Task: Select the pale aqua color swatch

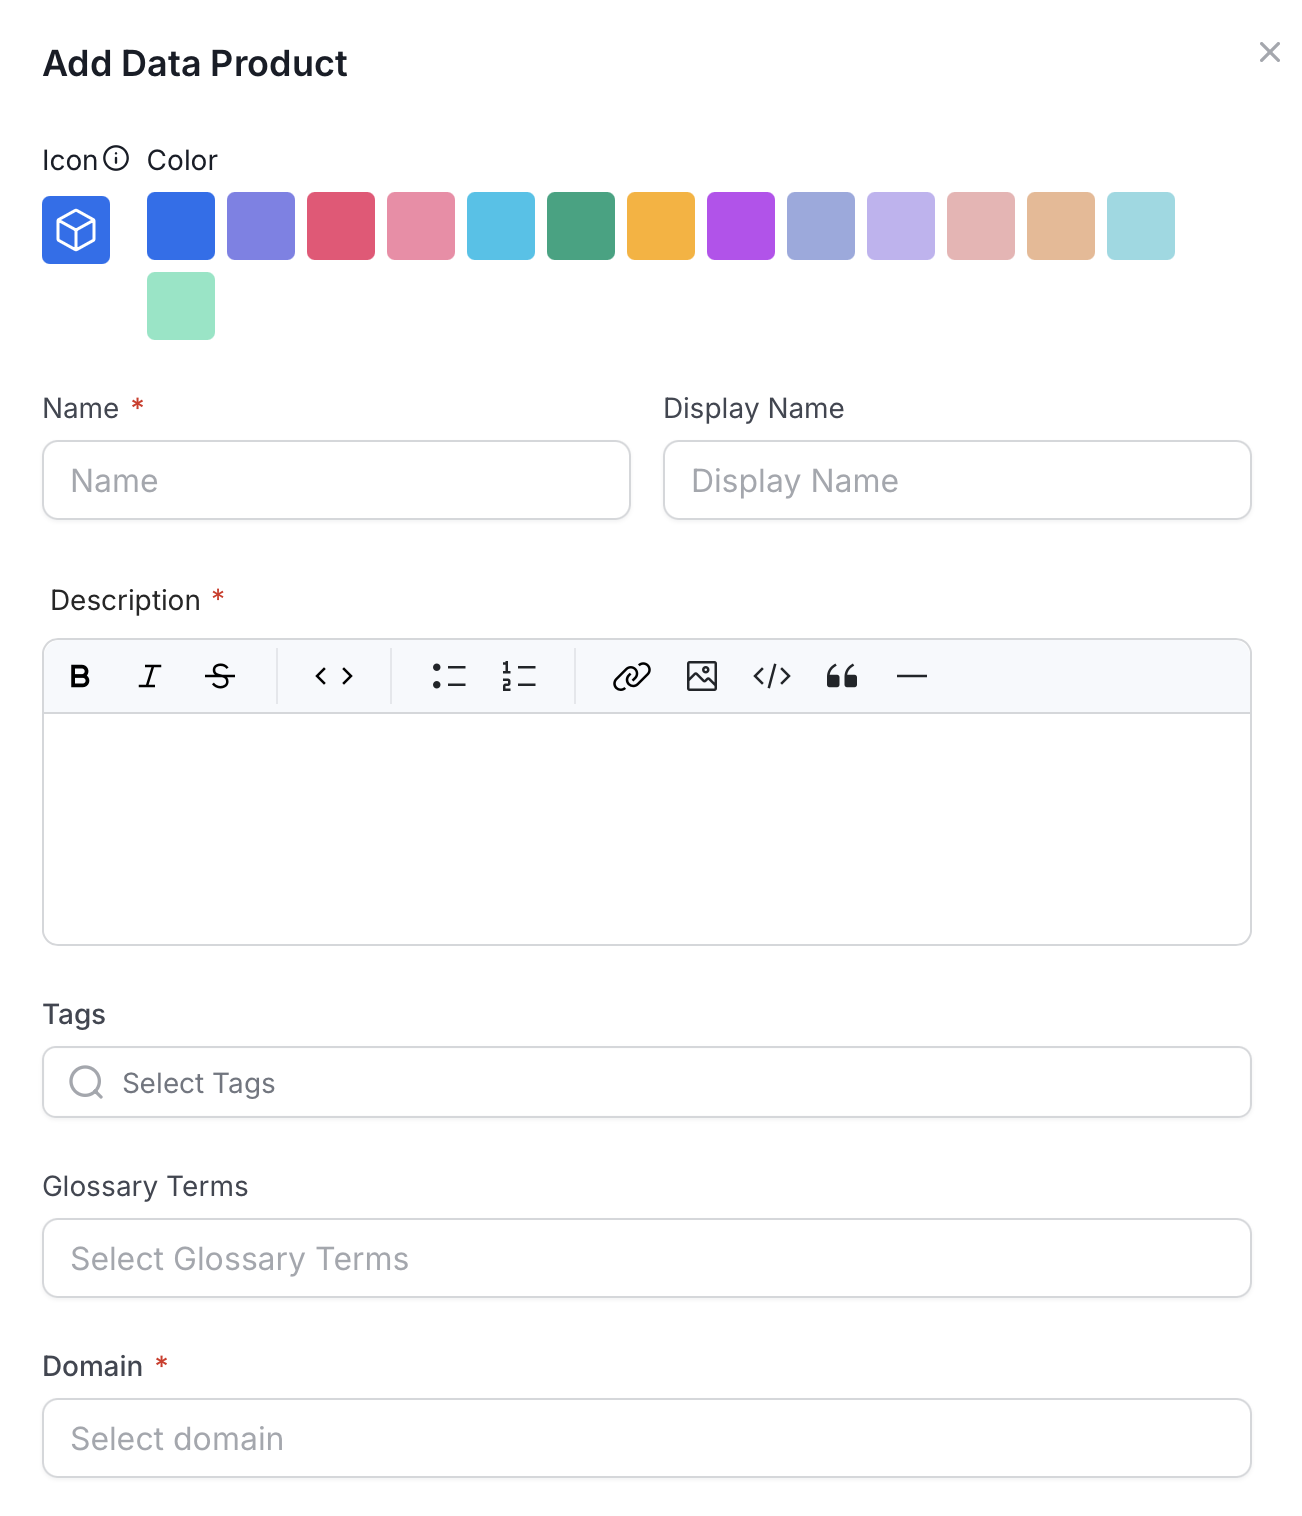Action: (x=1141, y=226)
